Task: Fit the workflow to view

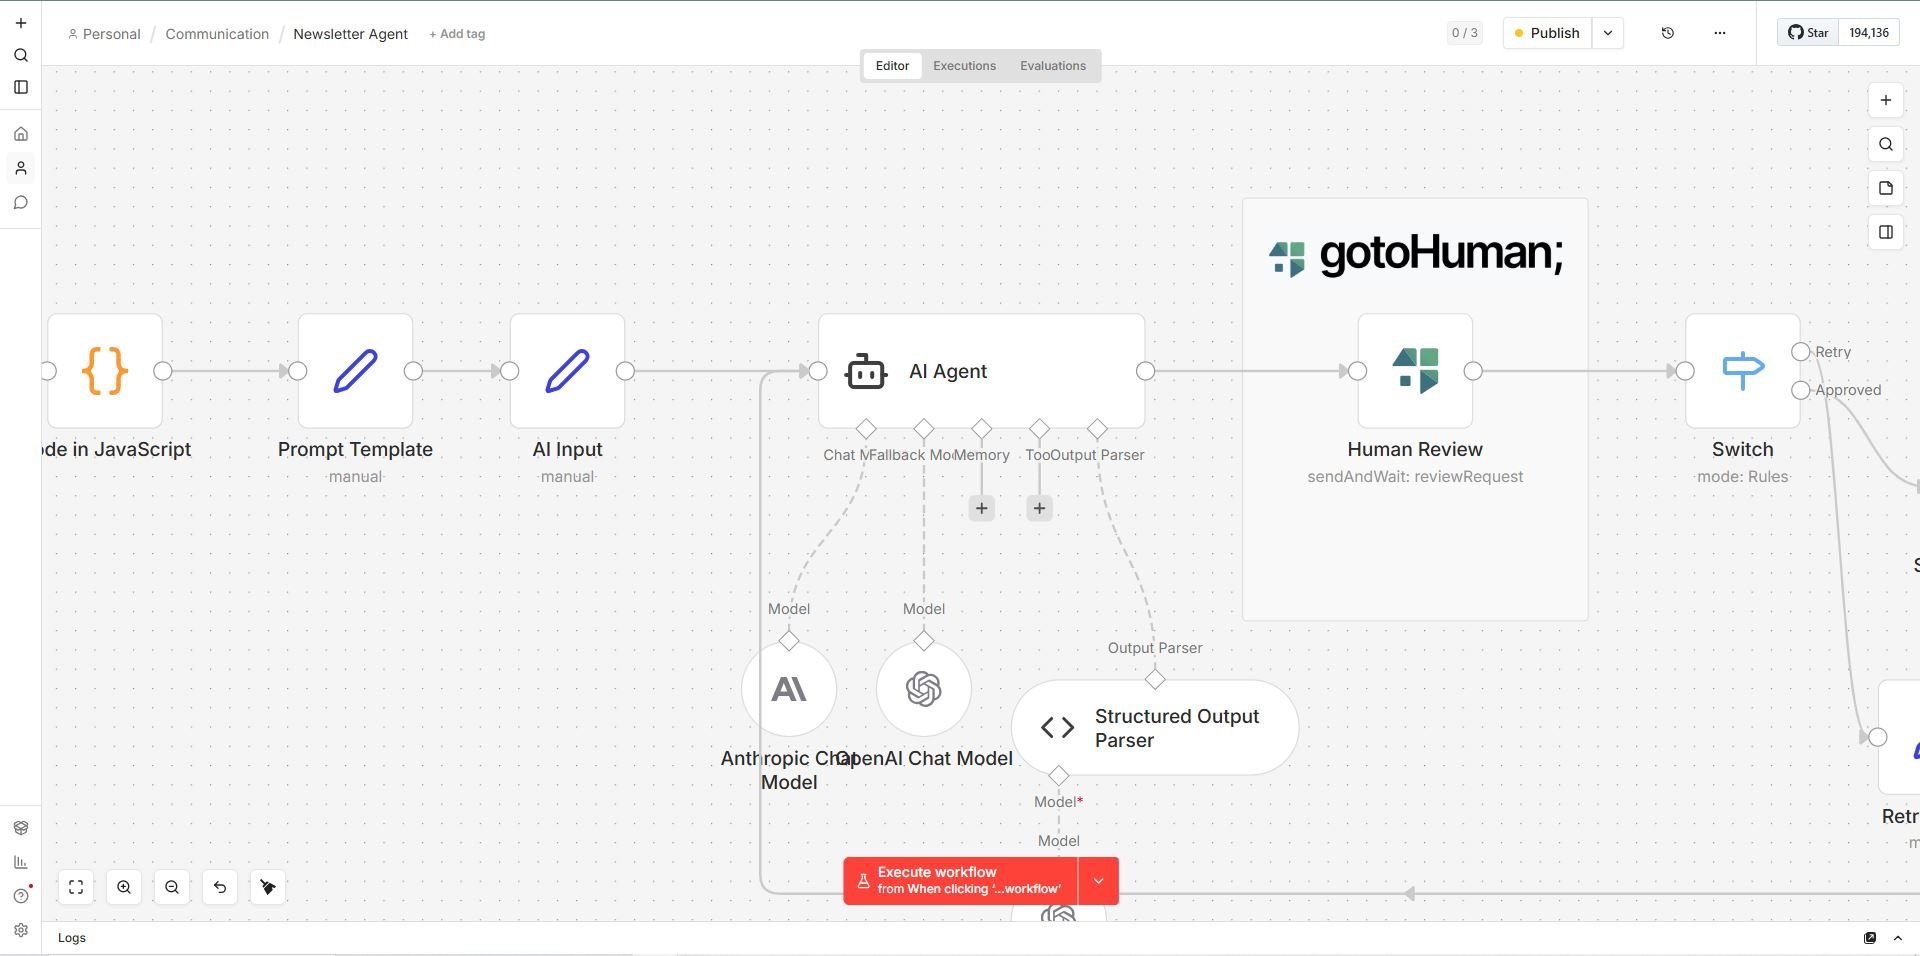Action: pyautogui.click(x=76, y=887)
